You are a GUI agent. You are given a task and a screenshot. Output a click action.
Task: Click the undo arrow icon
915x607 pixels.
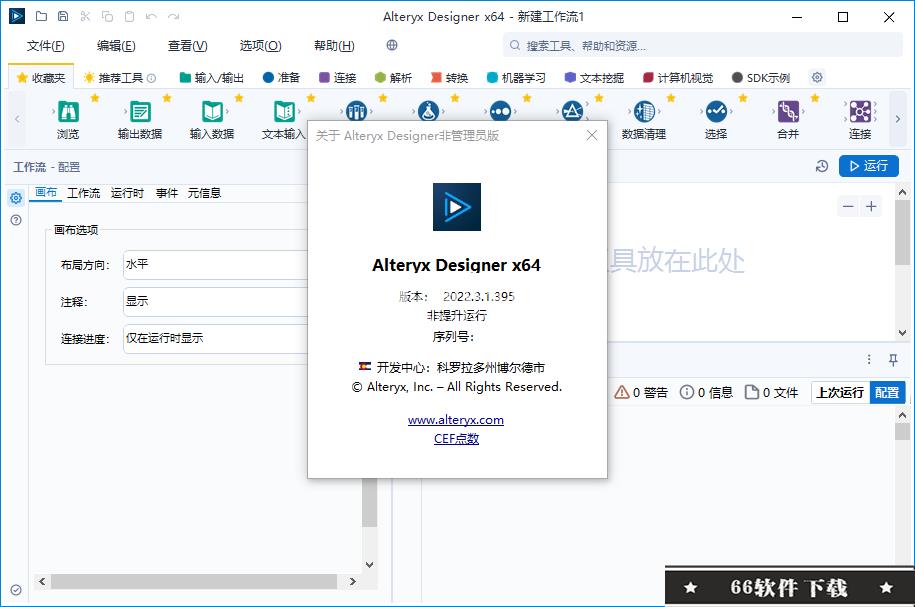(152, 16)
